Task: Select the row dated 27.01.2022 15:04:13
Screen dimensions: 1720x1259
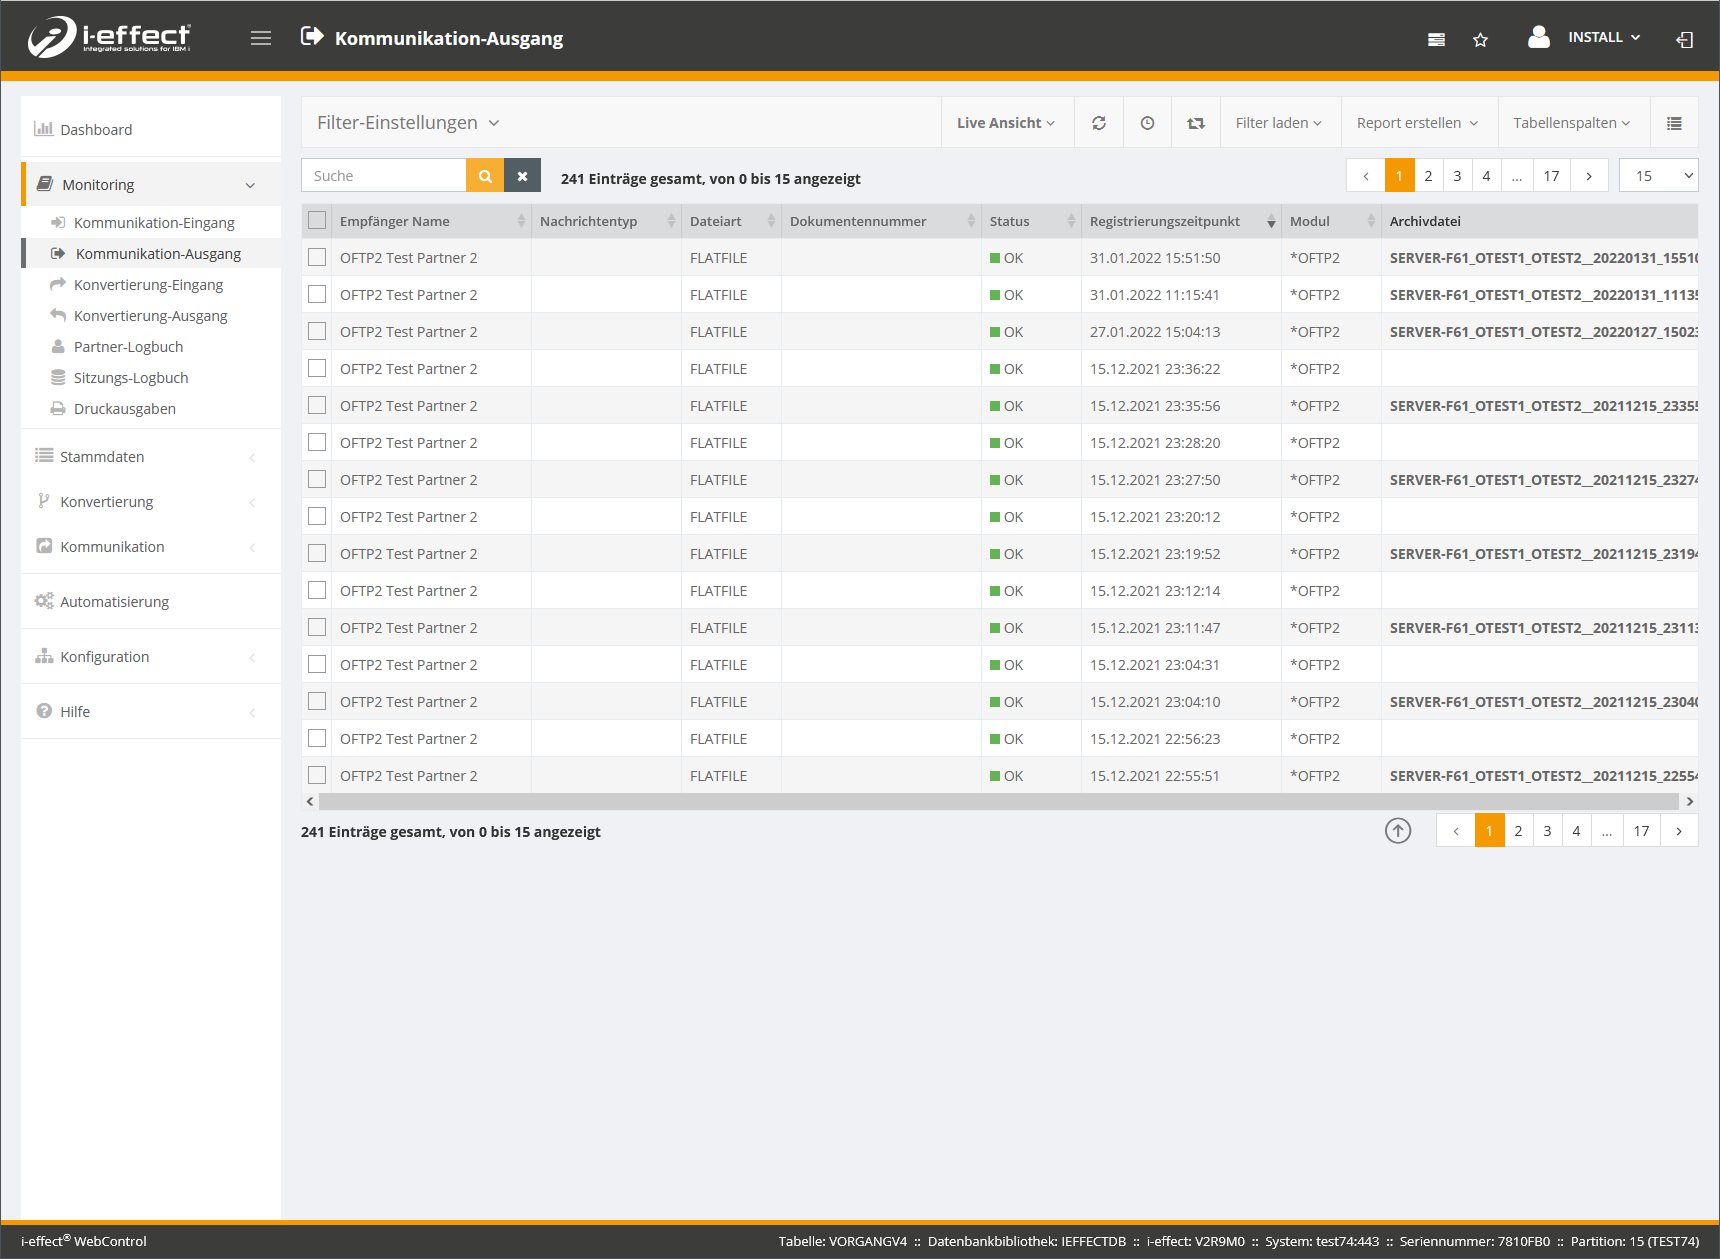Action: (x=317, y=332)
